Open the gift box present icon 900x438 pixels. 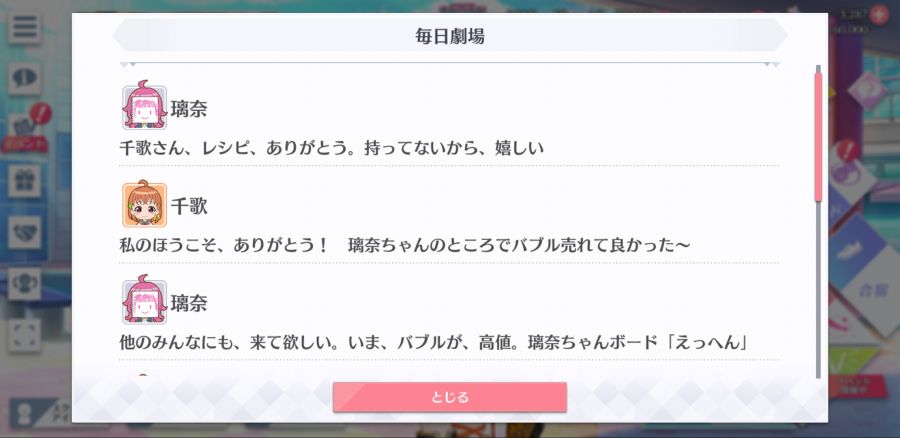(x=24, y=181)
